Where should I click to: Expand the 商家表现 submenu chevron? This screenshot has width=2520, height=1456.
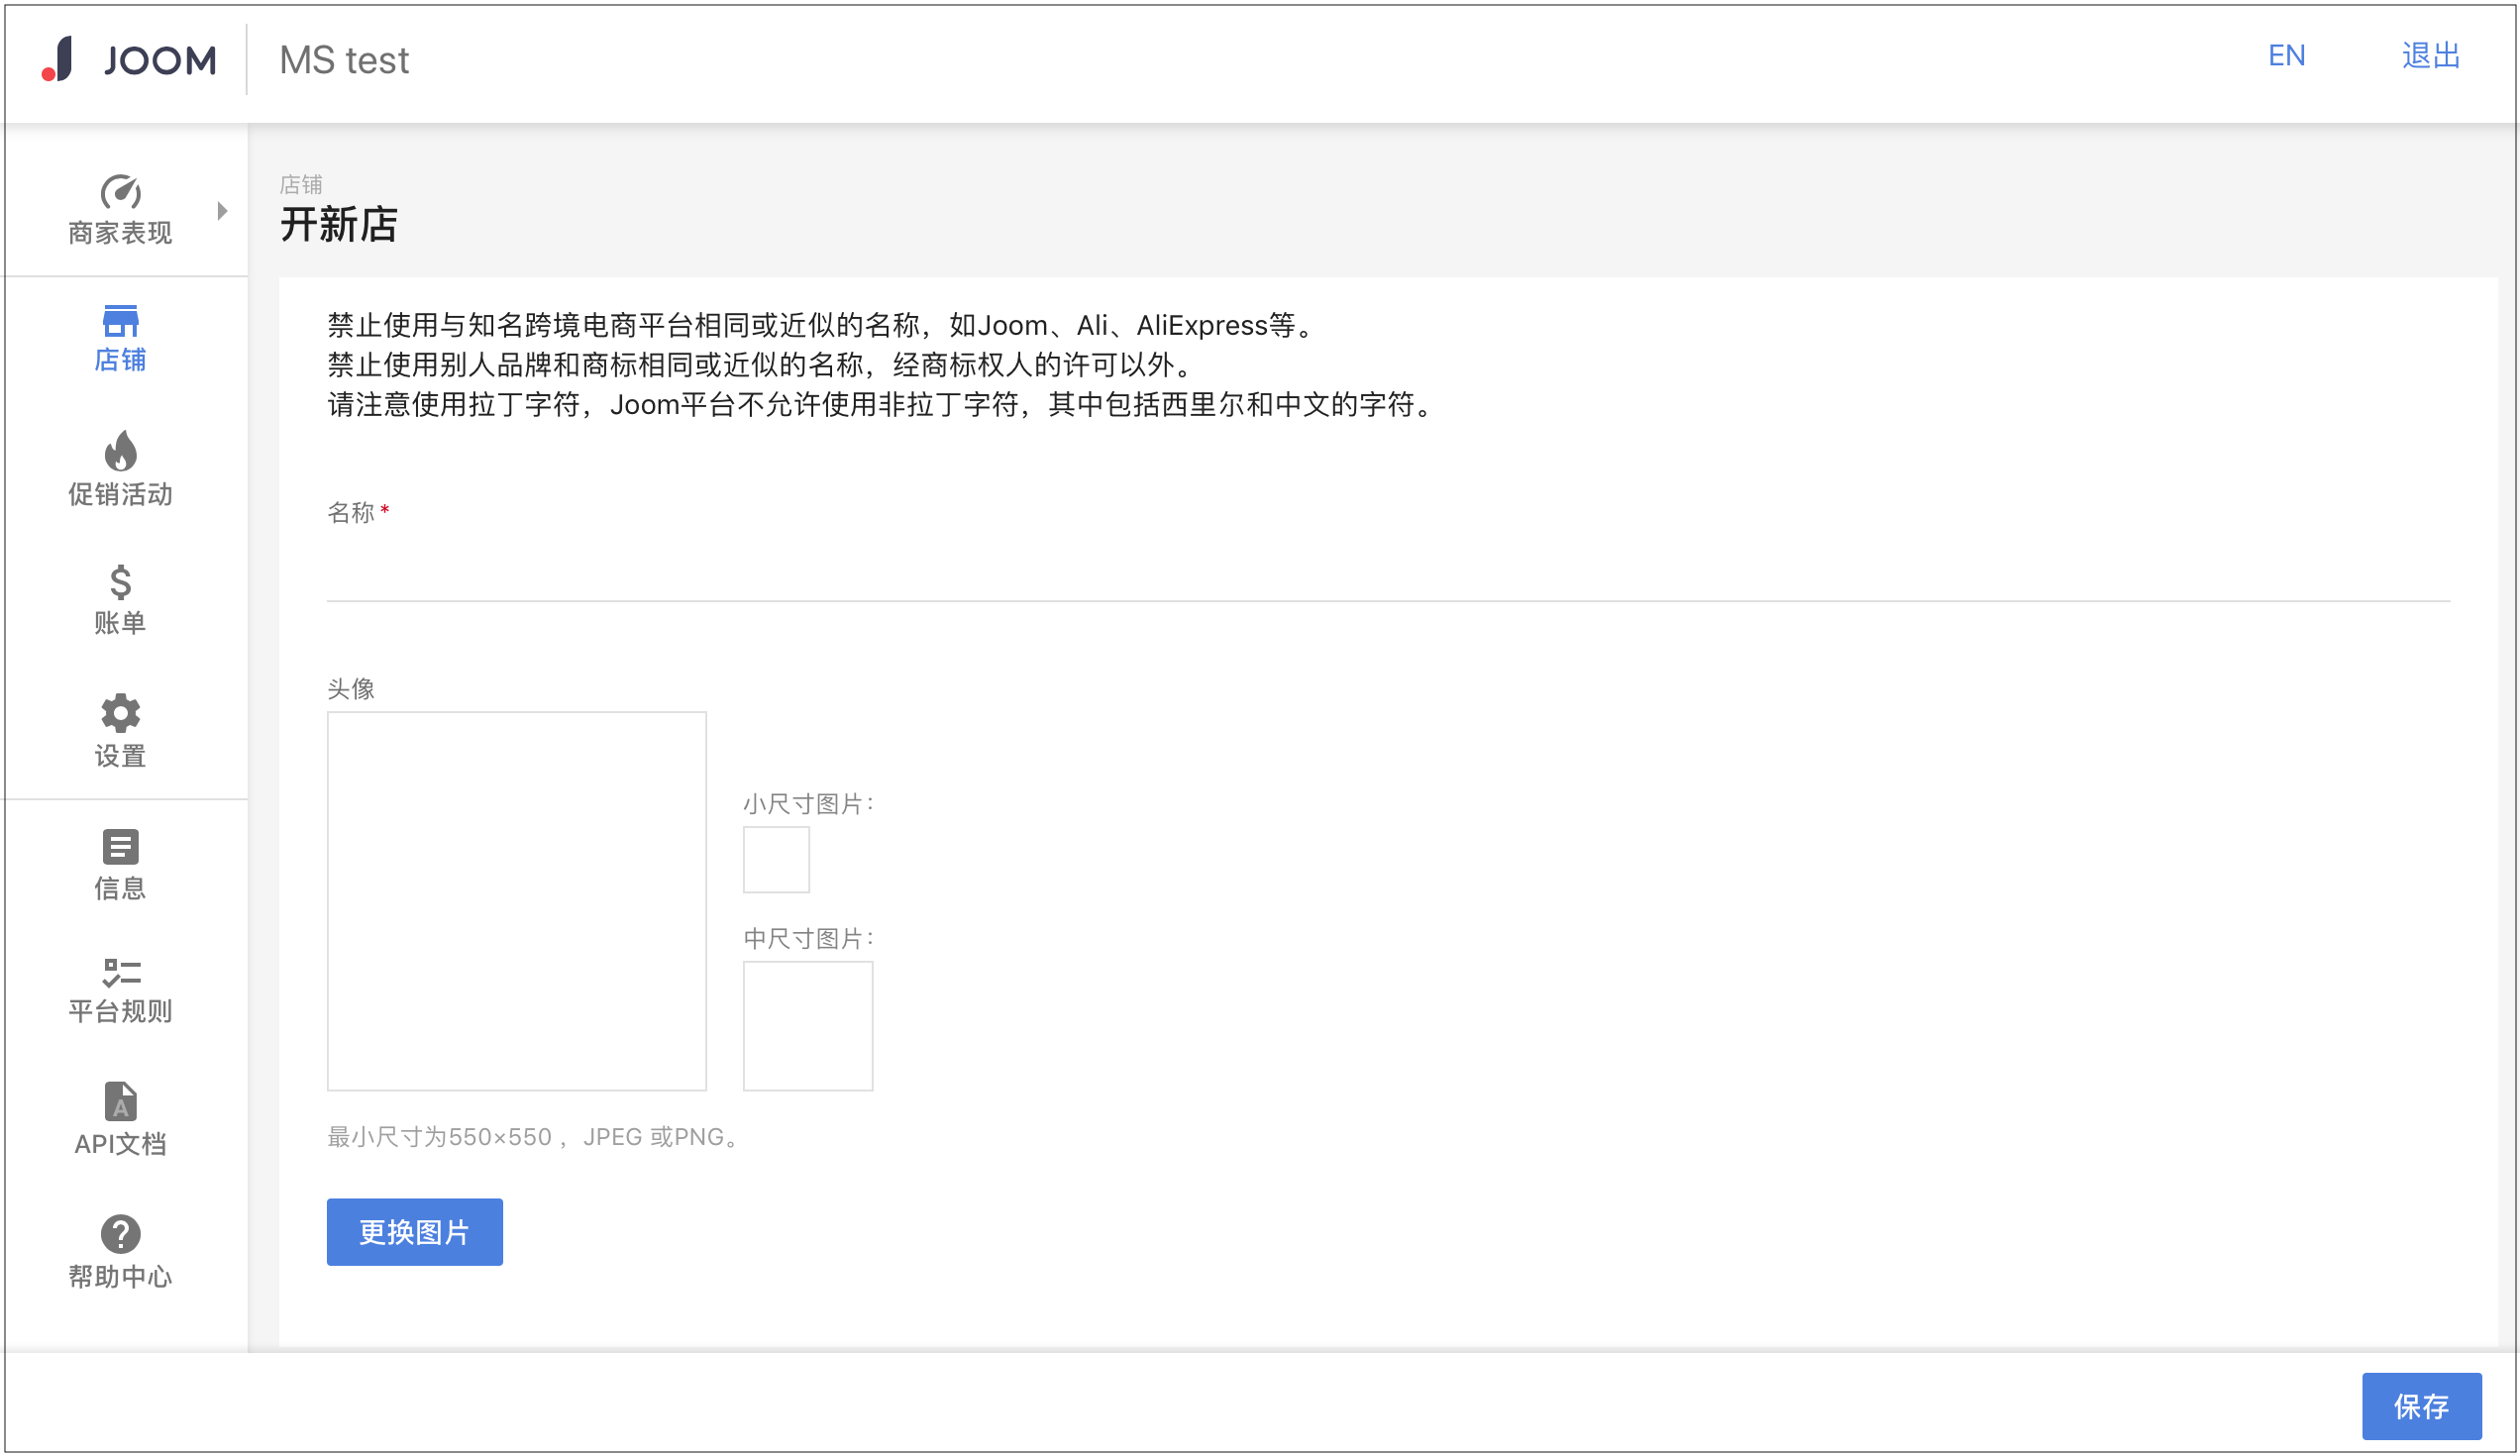222,210
